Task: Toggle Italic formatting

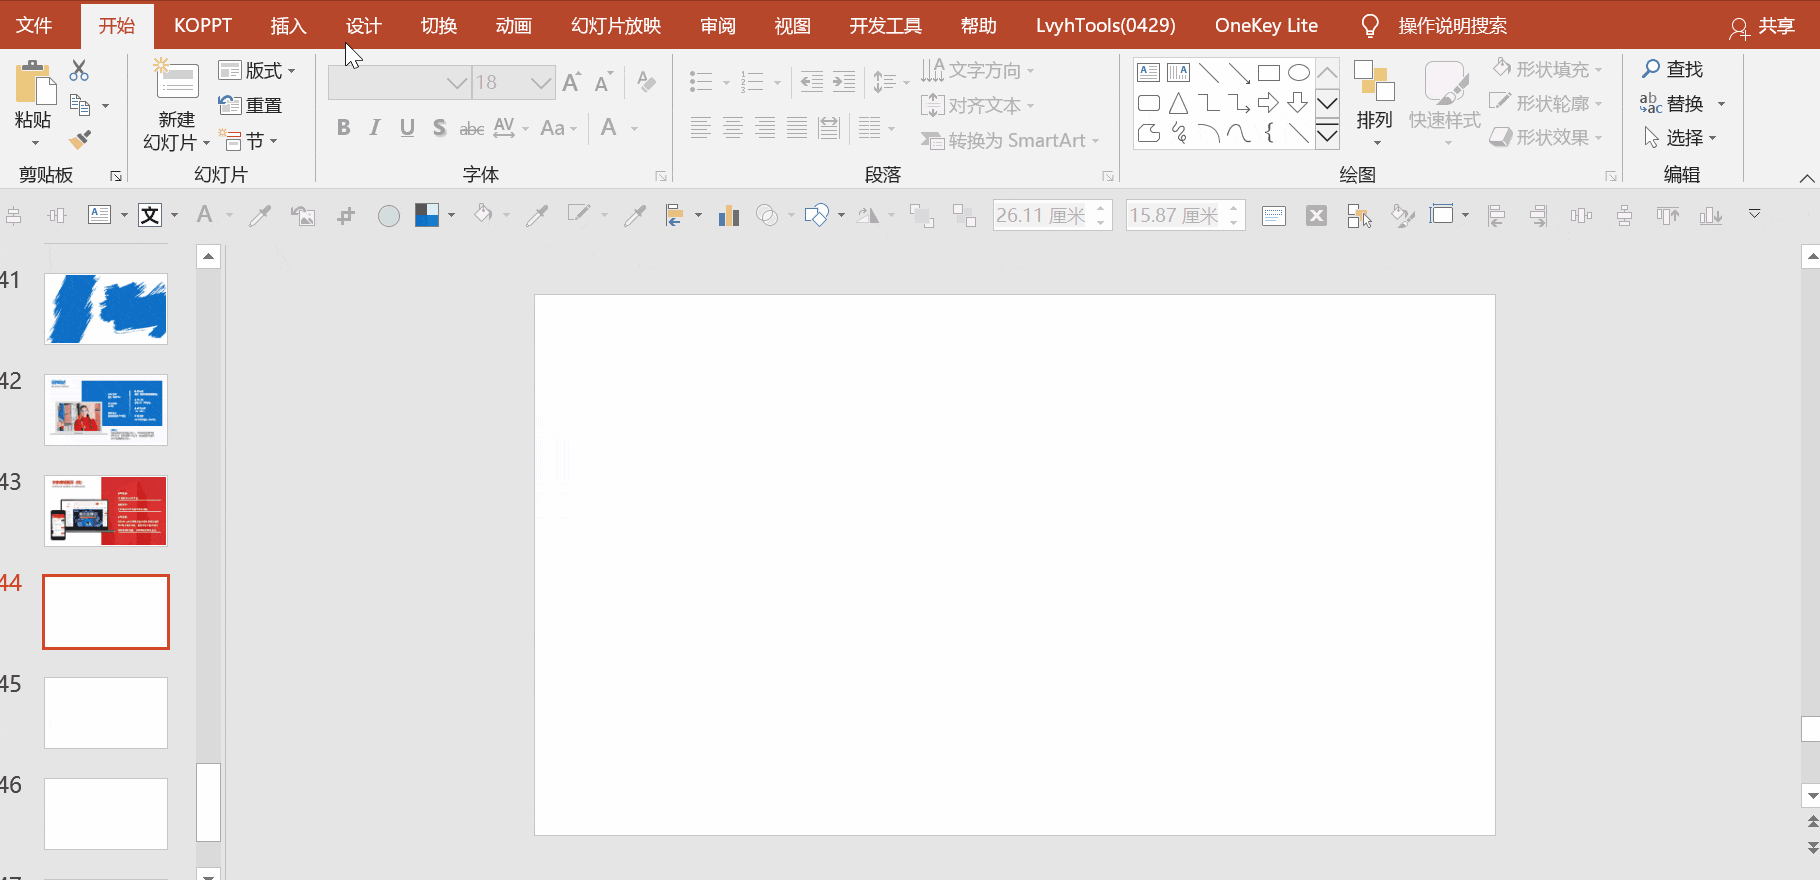Action: coord(375,128)
